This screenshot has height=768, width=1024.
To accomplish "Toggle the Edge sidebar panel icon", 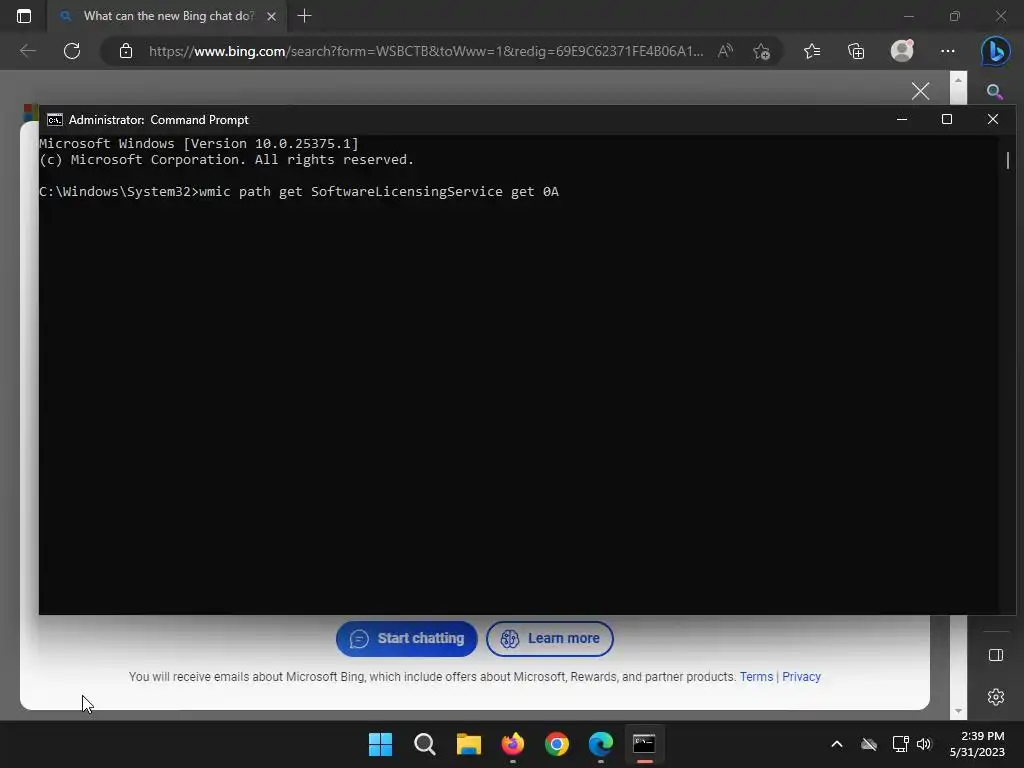I will (996, 655).
